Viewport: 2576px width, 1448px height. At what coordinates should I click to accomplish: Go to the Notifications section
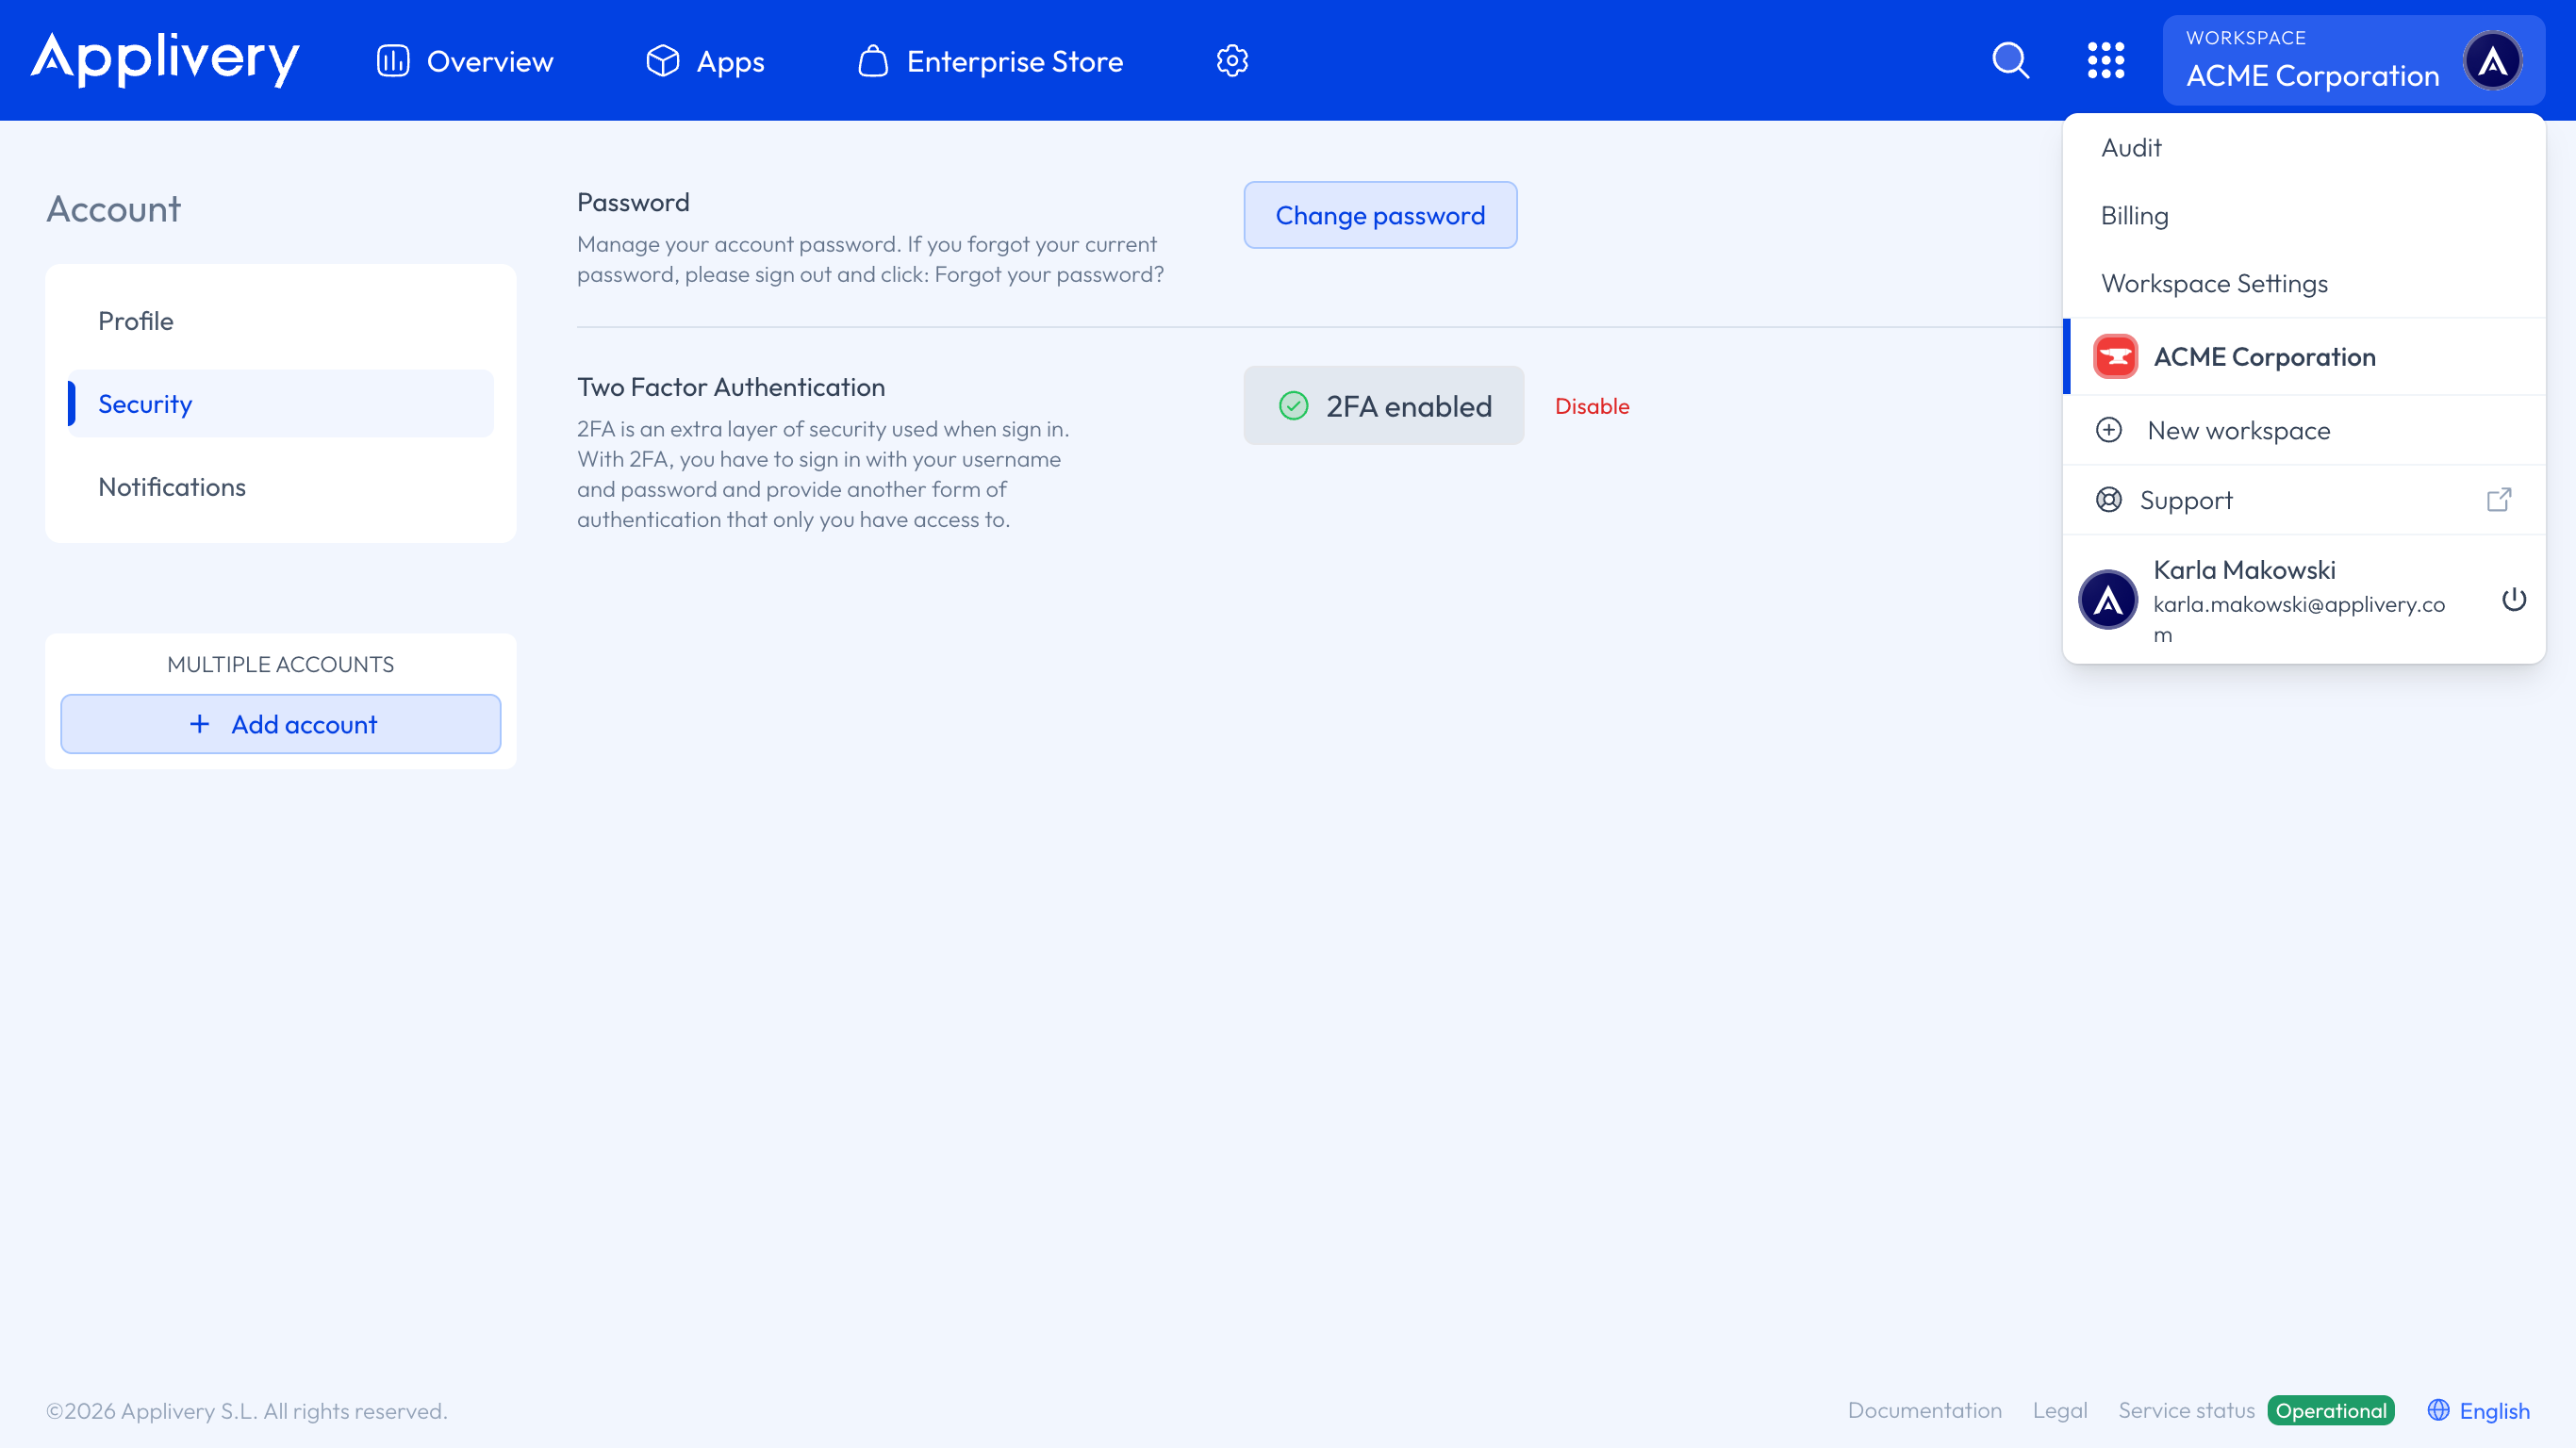(x=172, y=487)
